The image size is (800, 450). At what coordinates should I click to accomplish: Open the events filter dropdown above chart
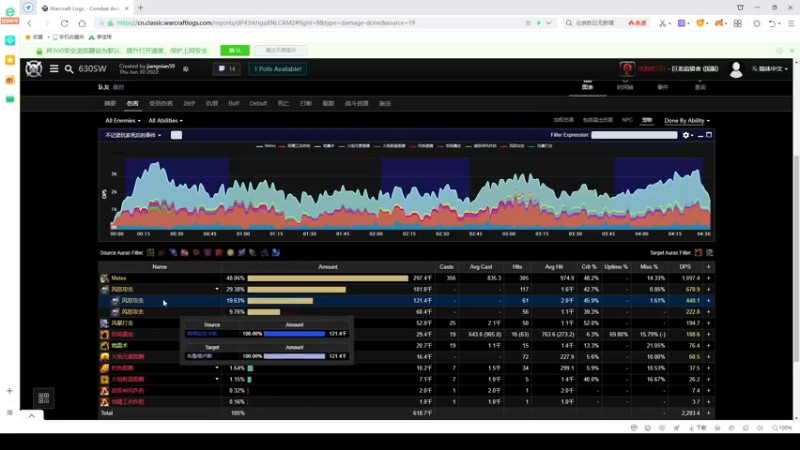[x=133, y=135]
